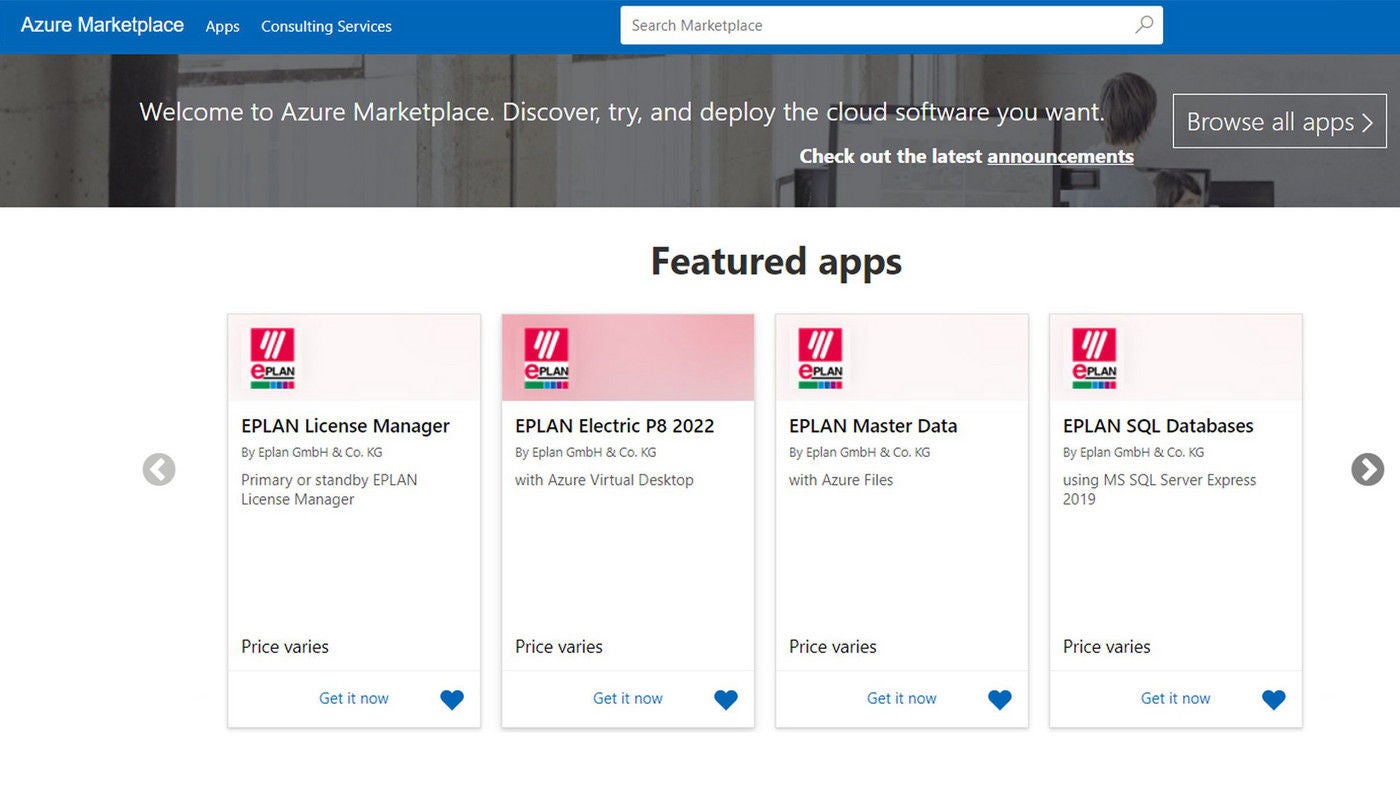Open the latest announcements link
Viewport: 1400px width, 787px height.
(x=1060, y=156)
